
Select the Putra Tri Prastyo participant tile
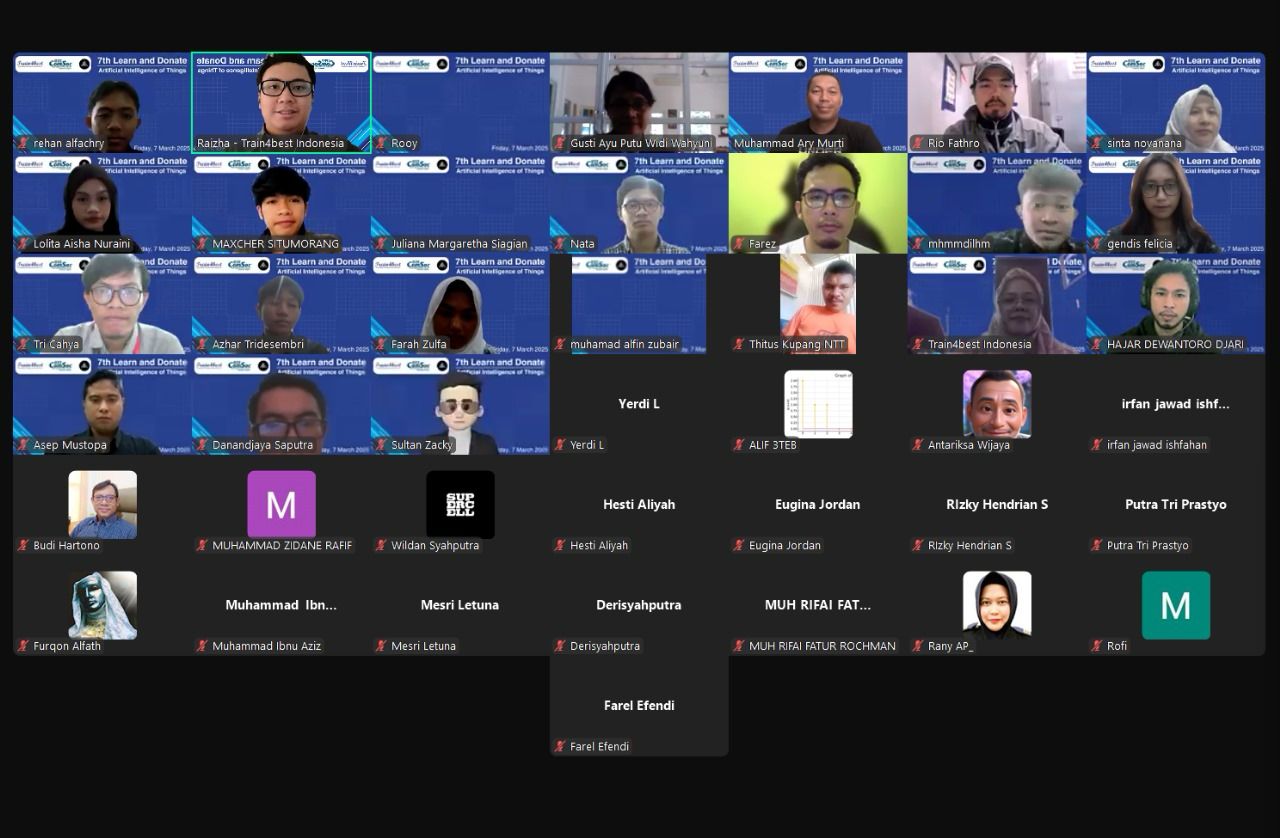(x=1175, y=505)
